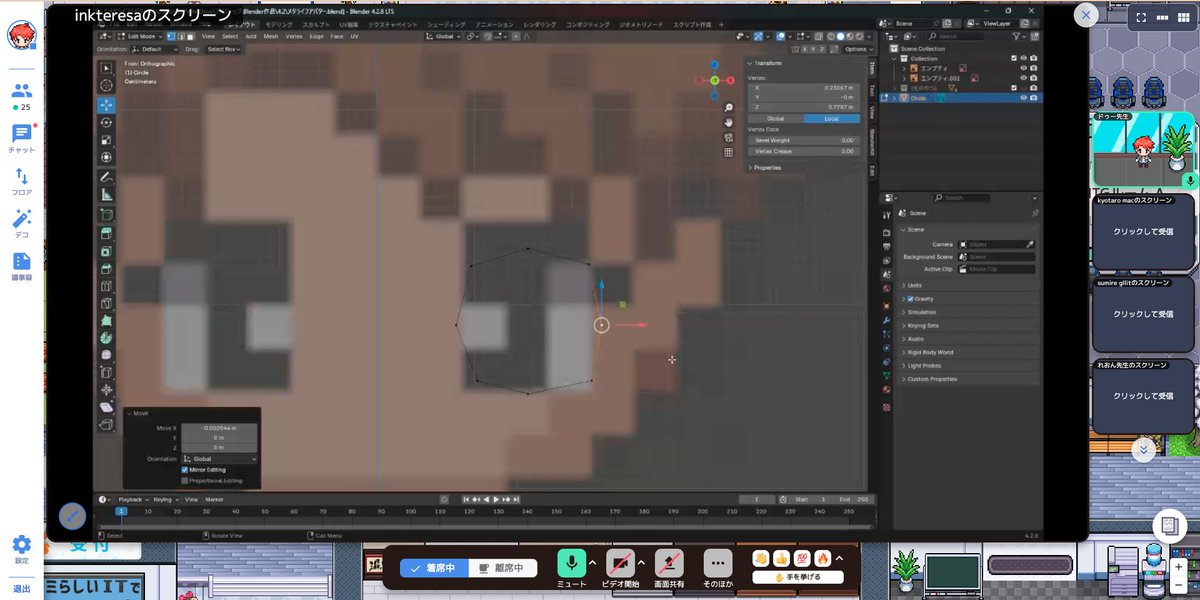Image resolution: width=1200 pixels, height=600 pixels.
Task: Select the Annotate tool icon
Action: point(106,178)
